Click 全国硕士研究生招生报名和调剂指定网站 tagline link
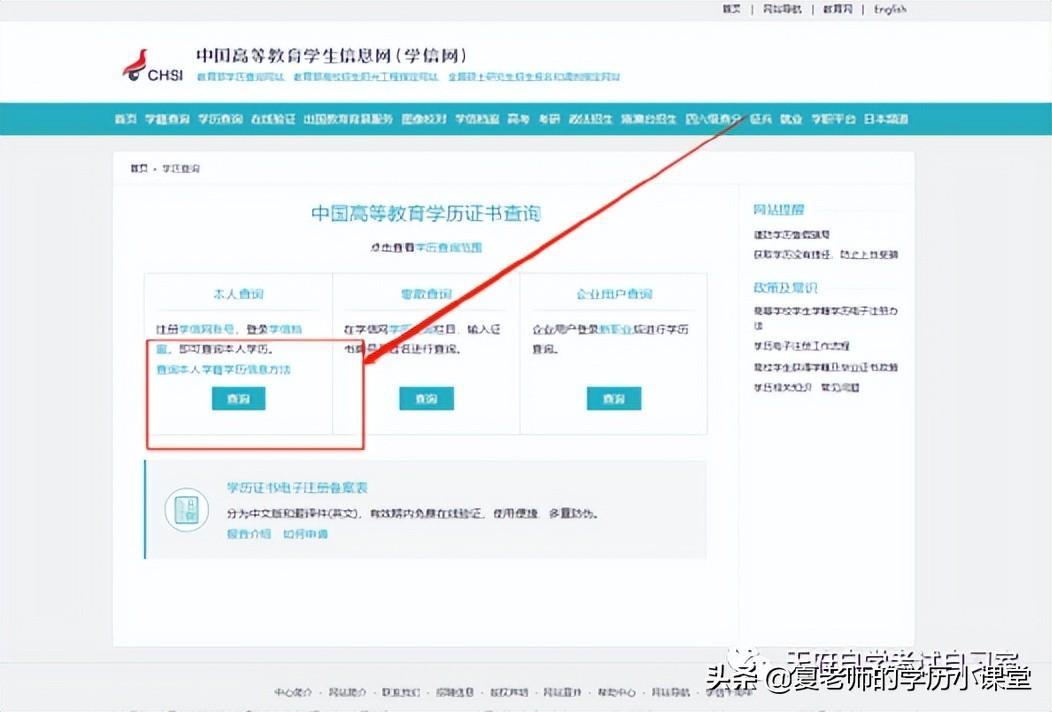Screen dimensions: 1052x712 534,77
